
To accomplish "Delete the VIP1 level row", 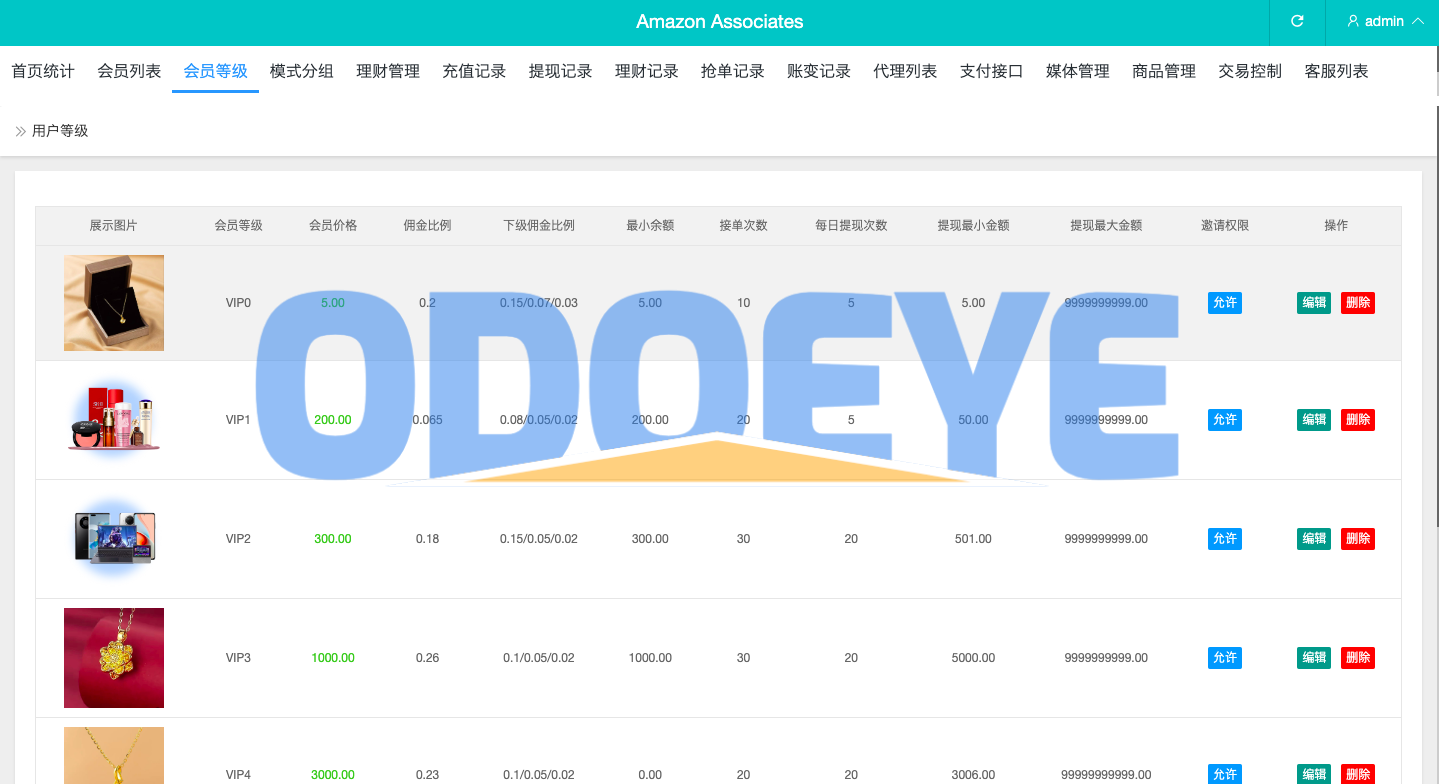I will click(x=1357, y=420).
